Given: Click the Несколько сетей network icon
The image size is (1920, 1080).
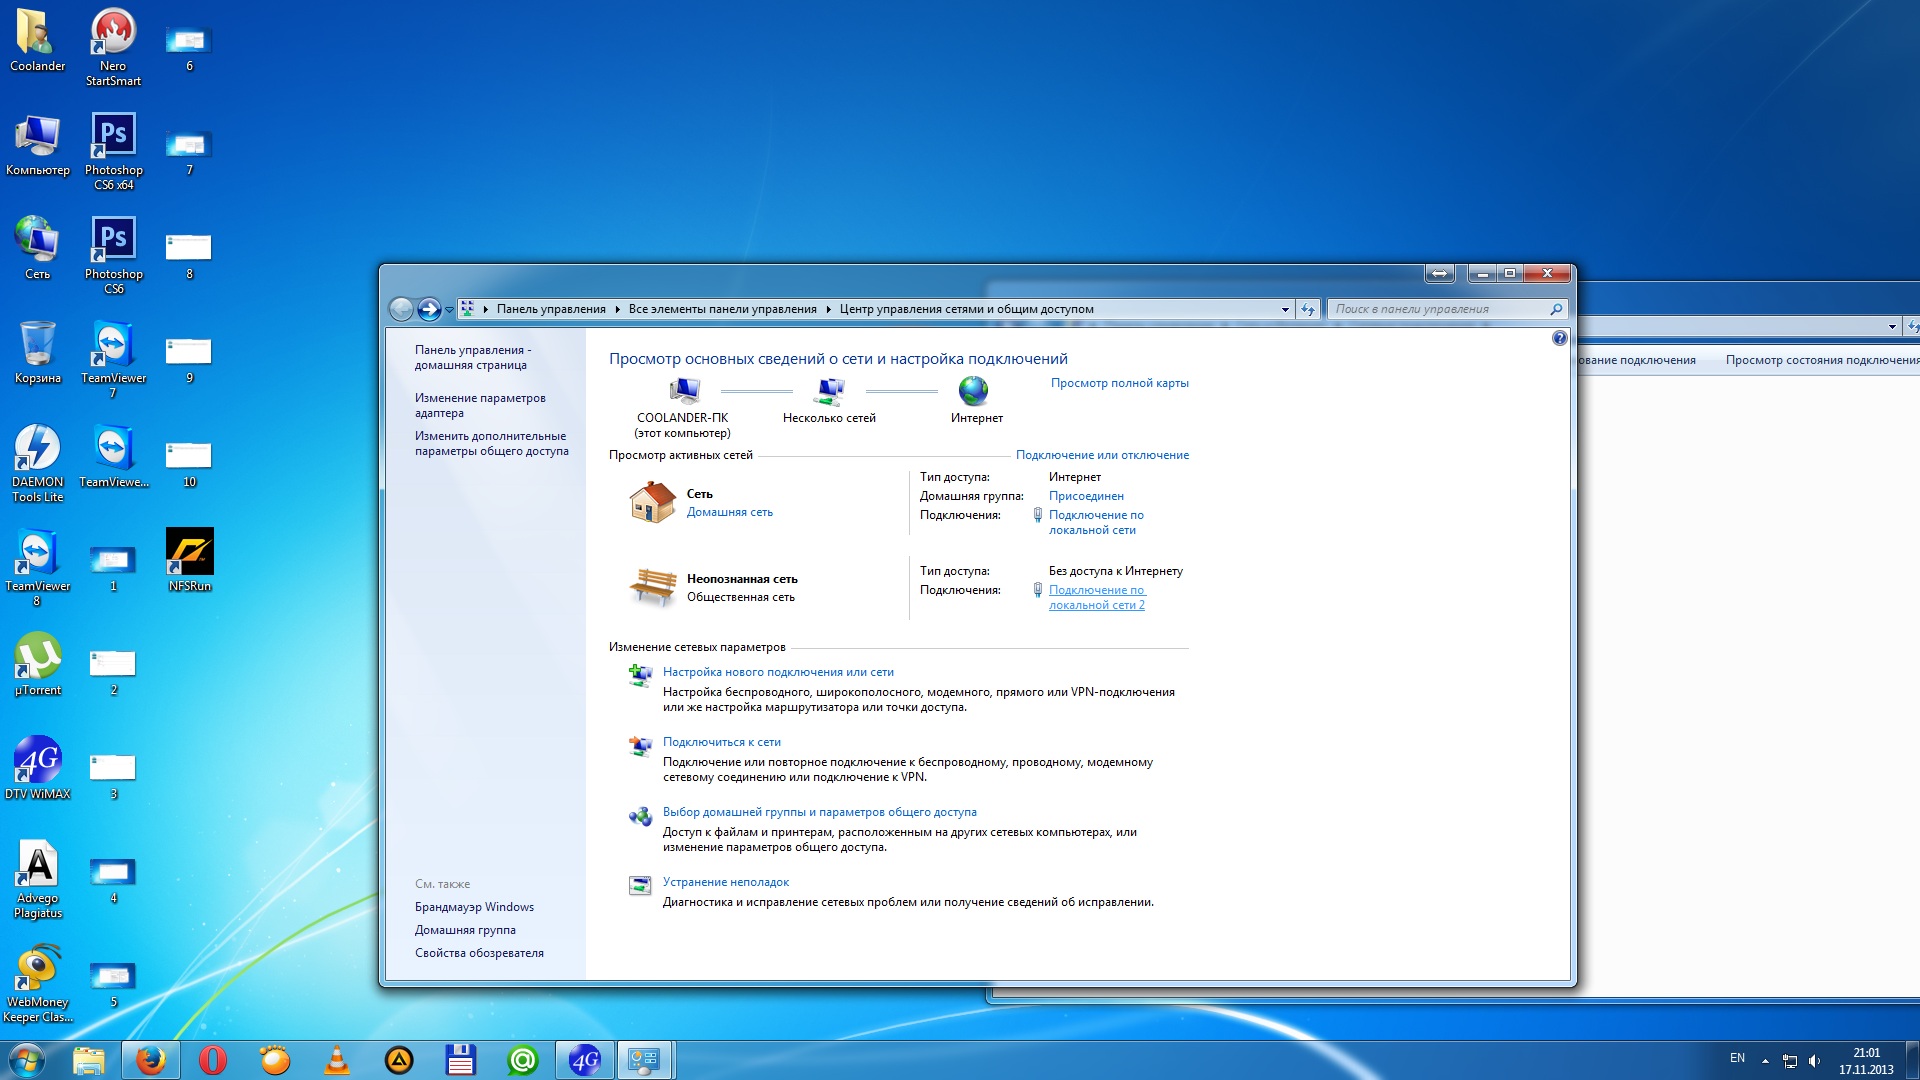Looking at the screenshot, I should (x=830, y=390).
